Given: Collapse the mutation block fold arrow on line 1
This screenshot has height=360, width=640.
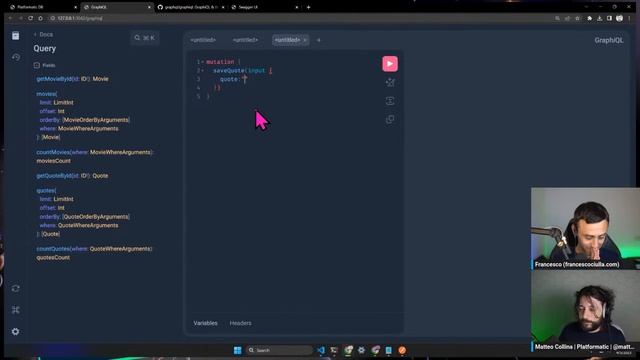Looking at the screenshot, I should coord(203,62).
